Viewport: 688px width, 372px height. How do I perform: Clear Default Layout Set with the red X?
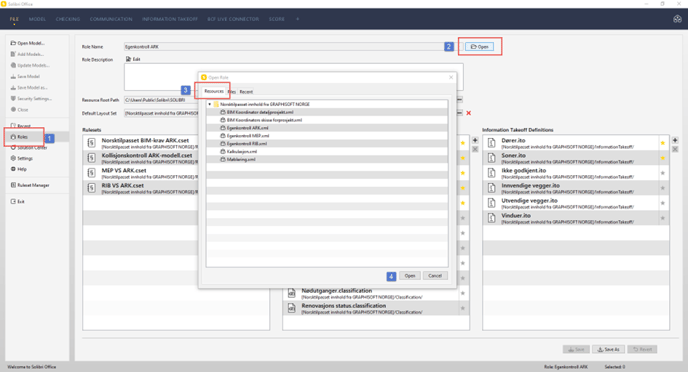pyautogui.click(x=469, y=113)
